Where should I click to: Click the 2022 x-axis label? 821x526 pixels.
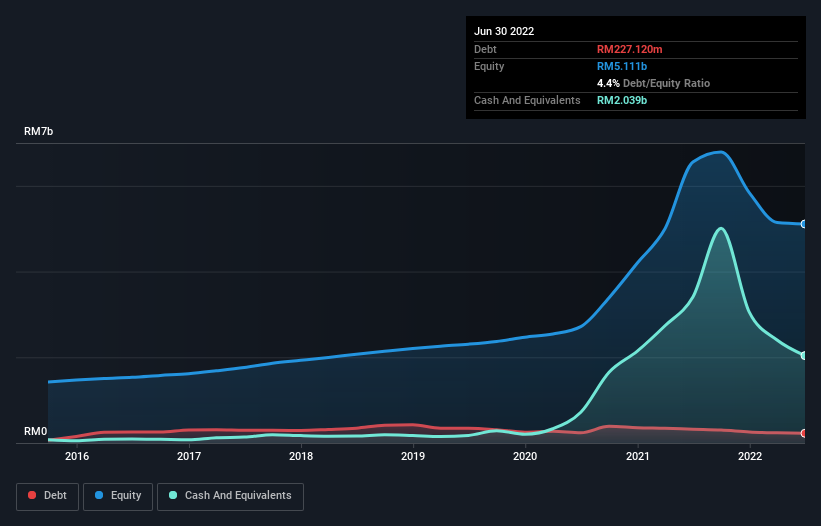point(750,456)
